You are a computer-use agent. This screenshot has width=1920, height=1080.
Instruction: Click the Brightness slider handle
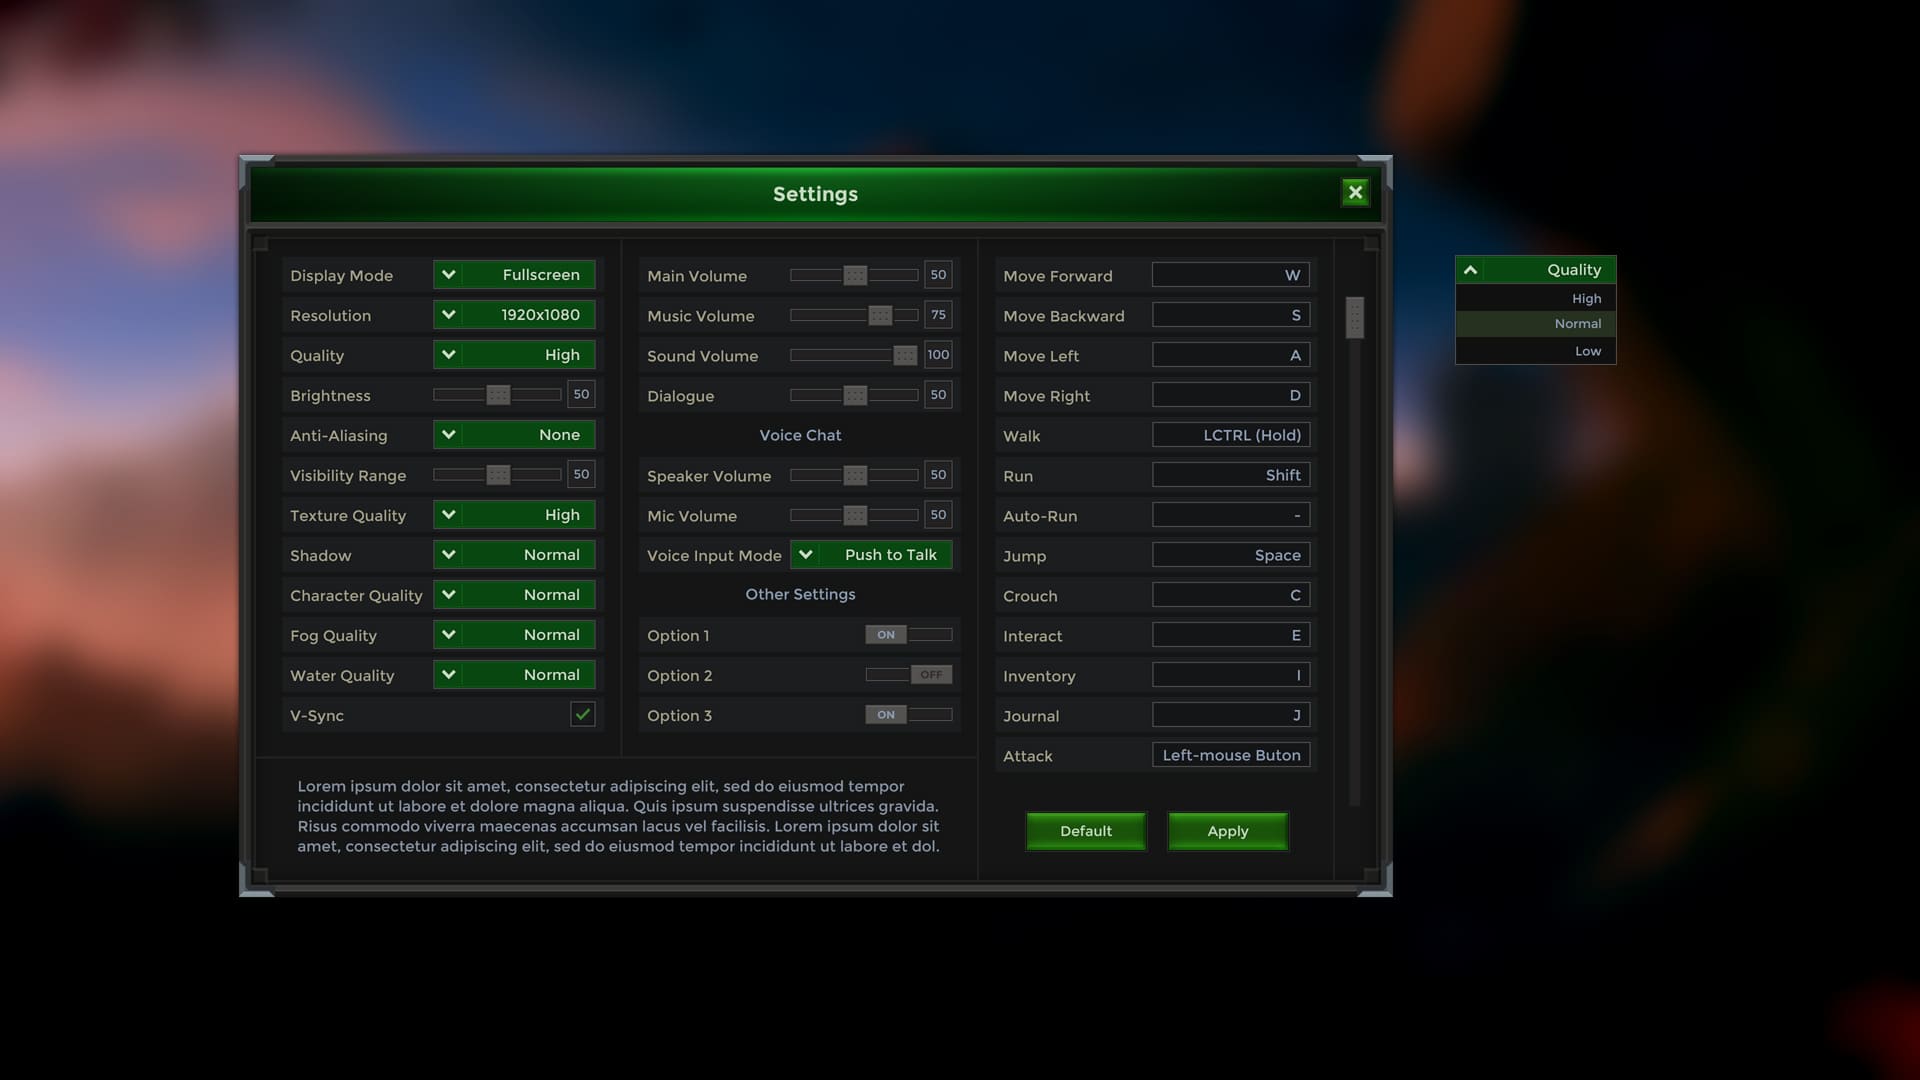click(498, 395)
